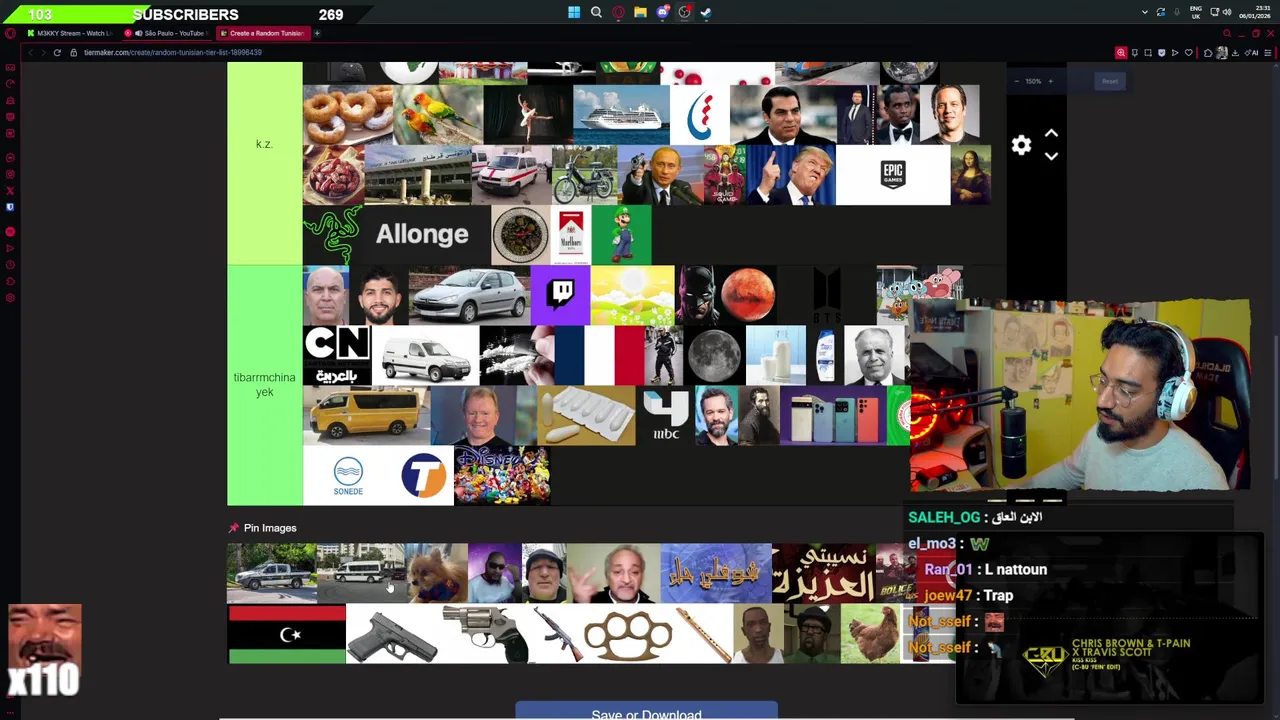Select Create a Random Tunisian tab
The width and height of the screenshot is (1280, 720).
264,33
